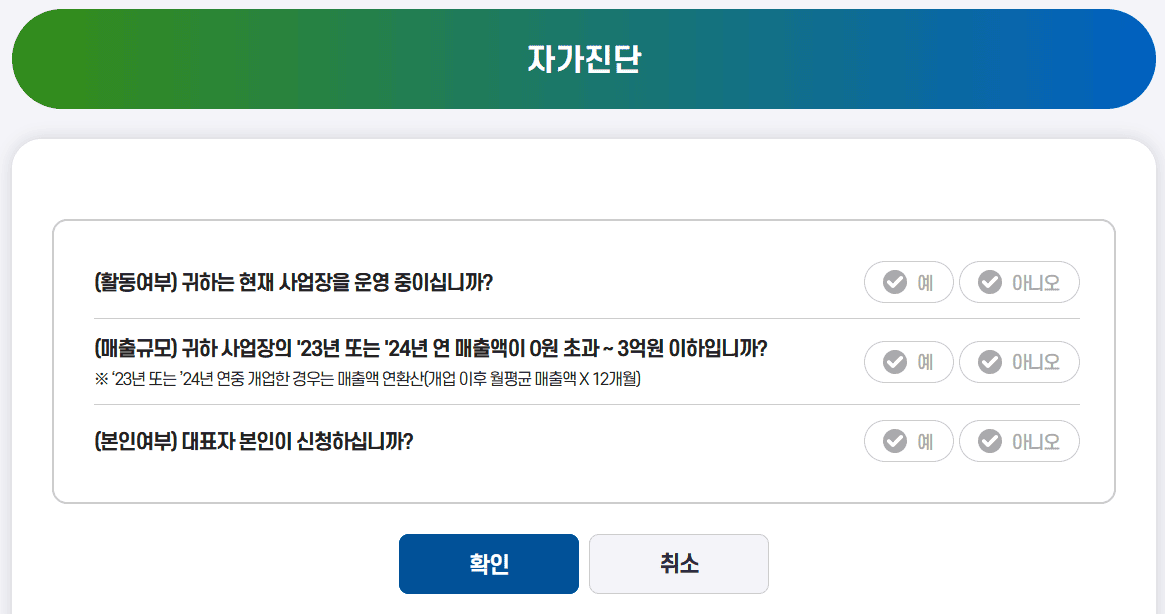
Task: Select 예 for the business operation question
Action: tap(908, 282)
